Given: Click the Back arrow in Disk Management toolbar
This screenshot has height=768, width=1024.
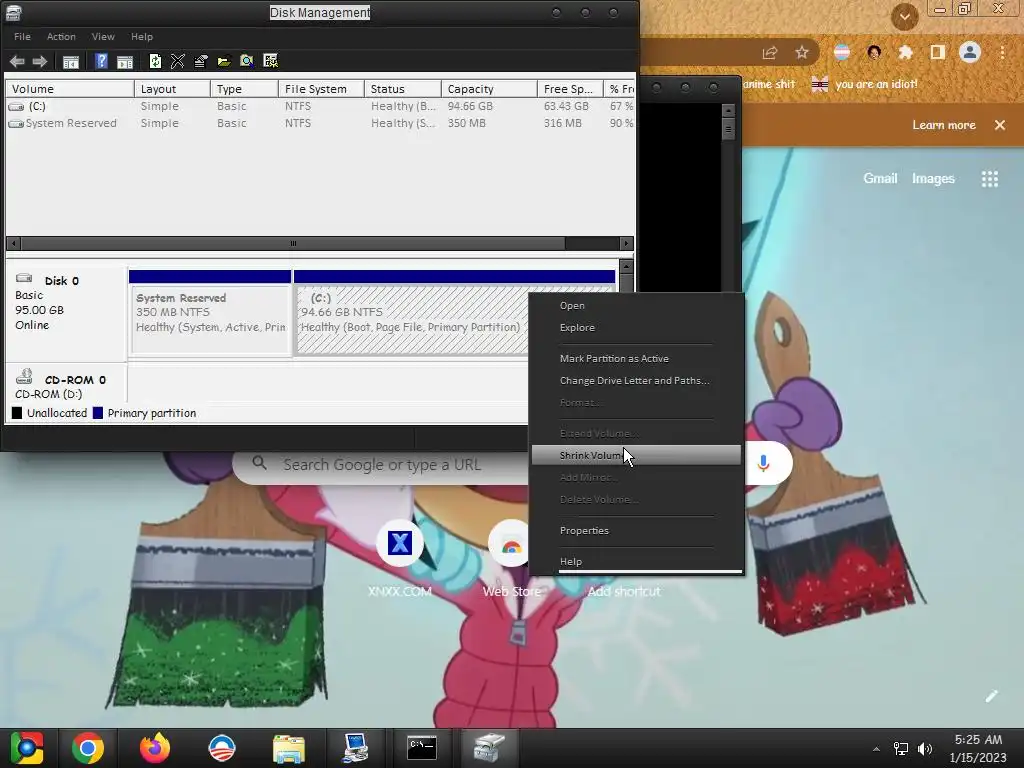Looking at the screenshot, I should (17, 61).
